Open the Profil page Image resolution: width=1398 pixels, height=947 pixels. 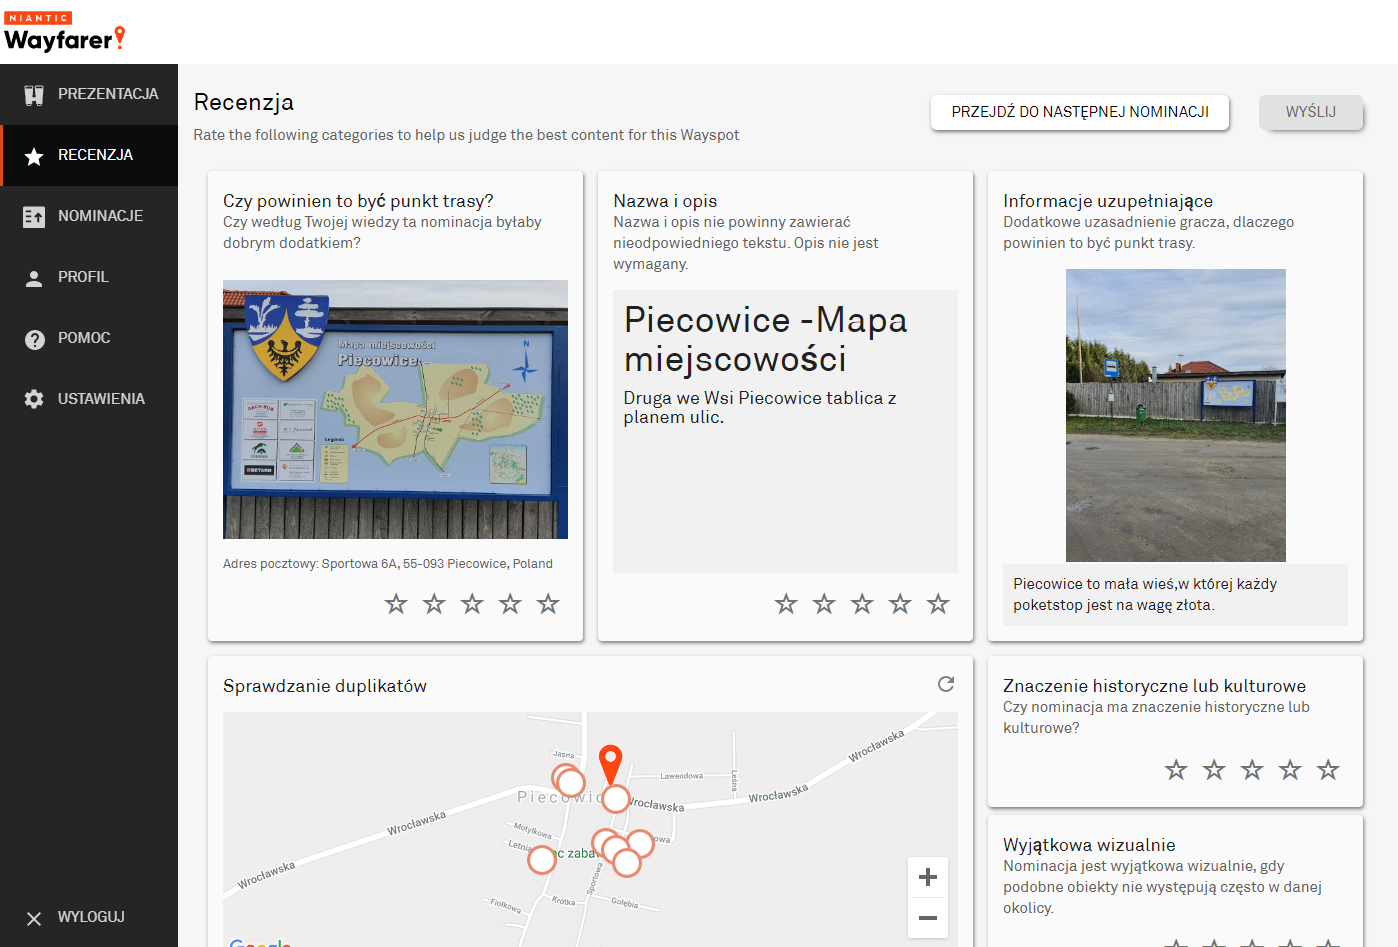pos(89,277)
